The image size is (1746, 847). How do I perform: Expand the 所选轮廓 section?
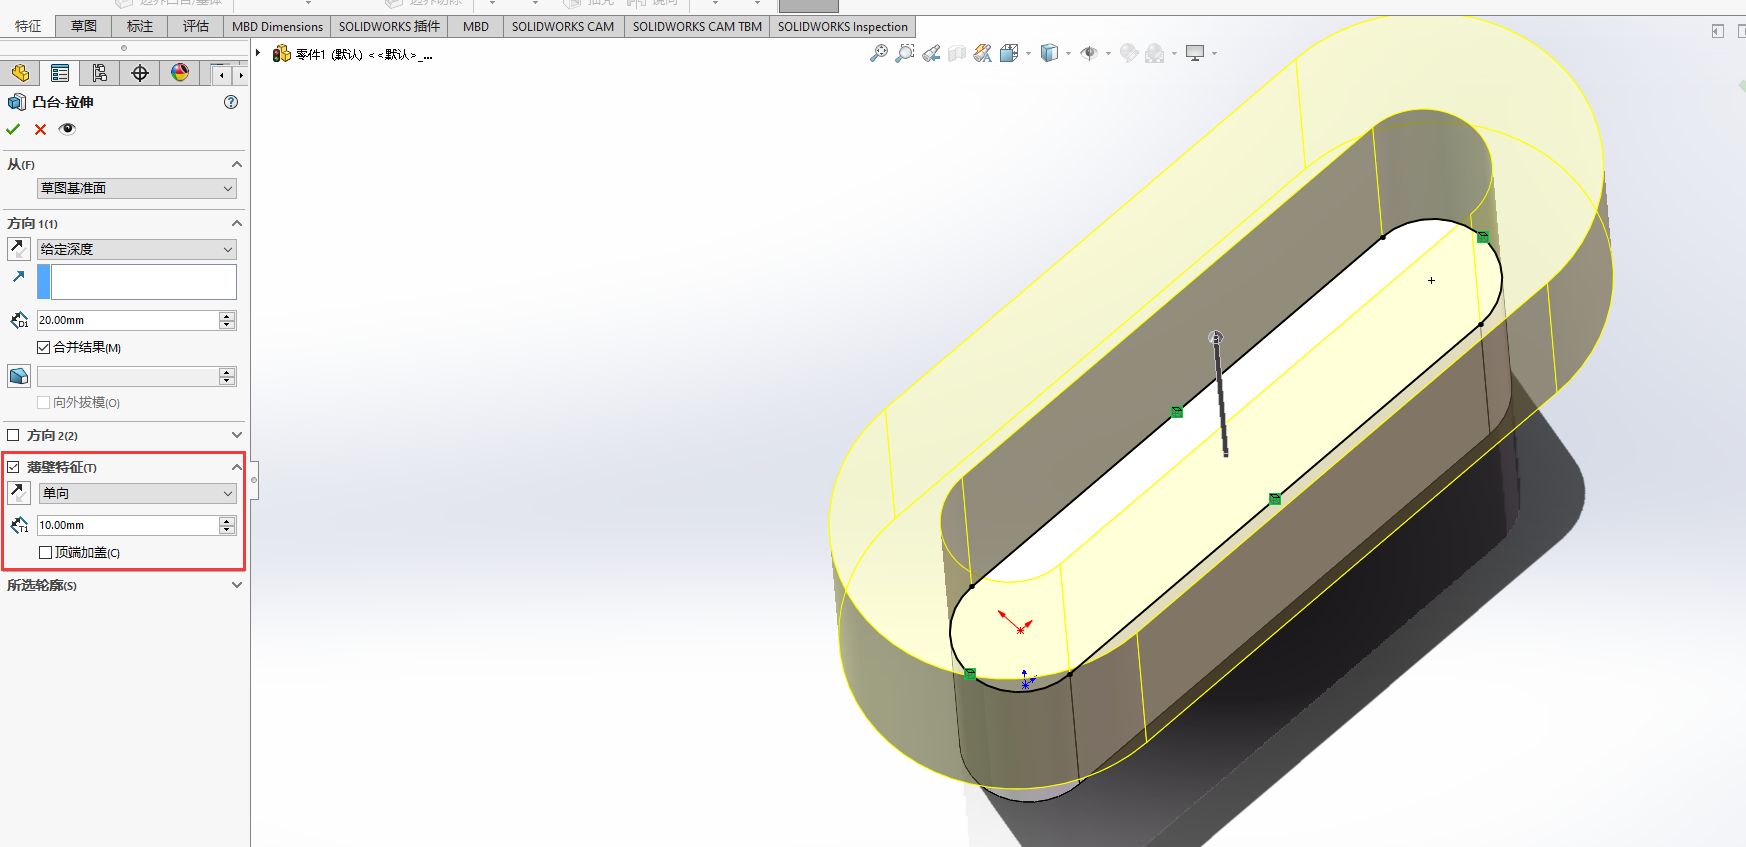click(x=237, y=585)
